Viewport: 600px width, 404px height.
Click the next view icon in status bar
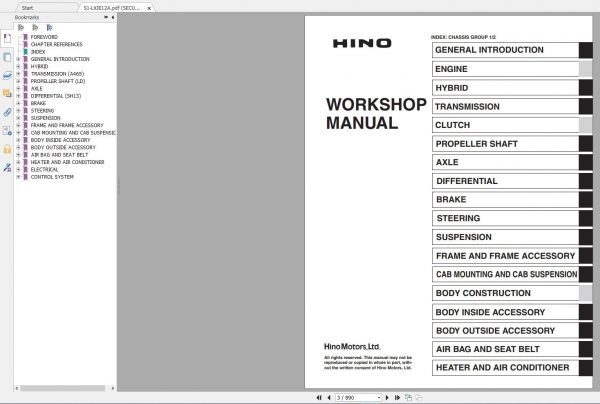point(419,397)
